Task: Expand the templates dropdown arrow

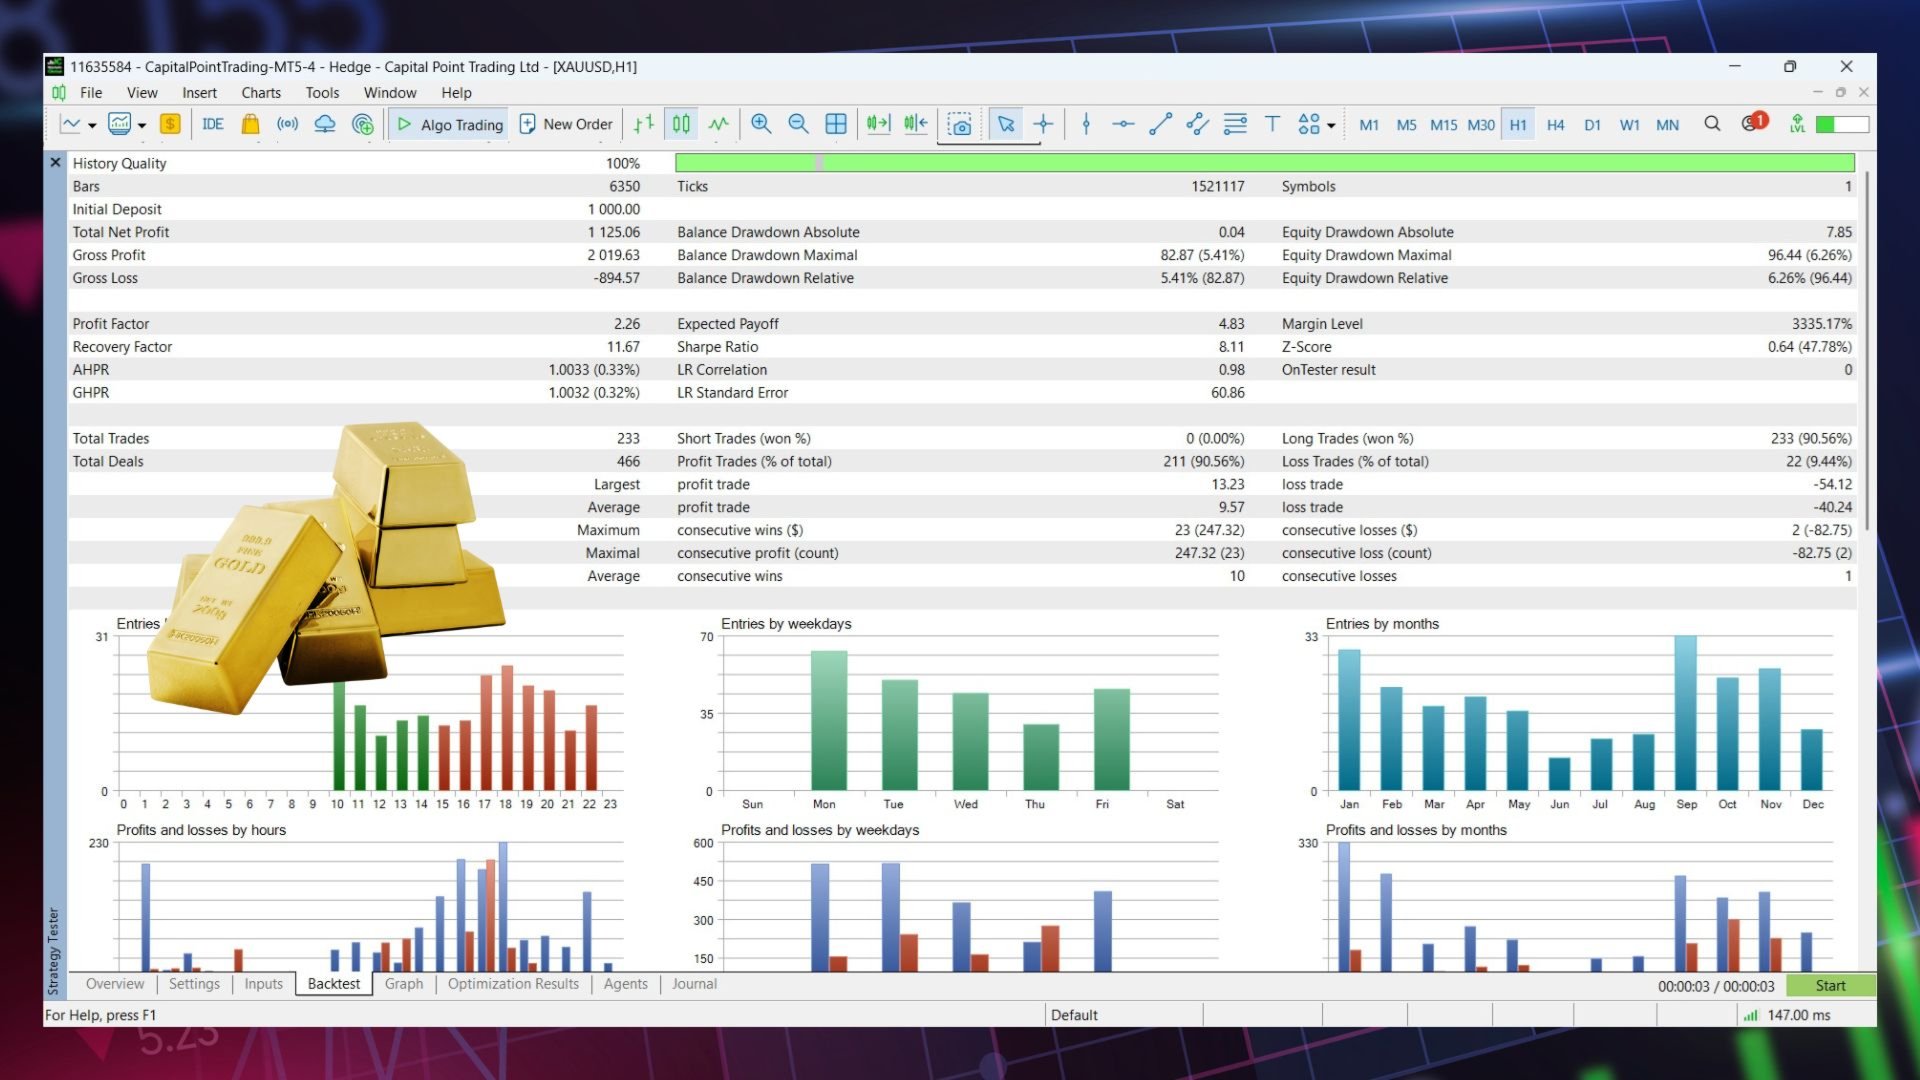Action: [x=142, y=126]
